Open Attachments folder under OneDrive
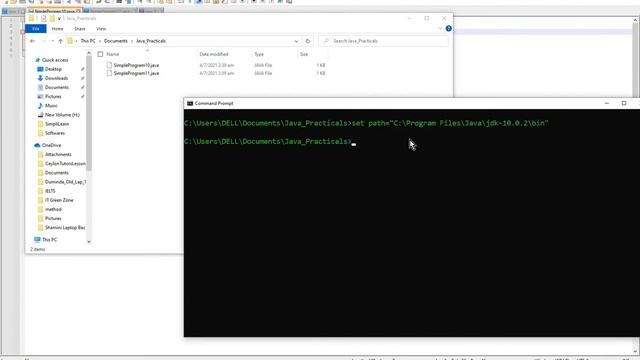Viewport: 640px width, 360px height. tap(58, 154)
